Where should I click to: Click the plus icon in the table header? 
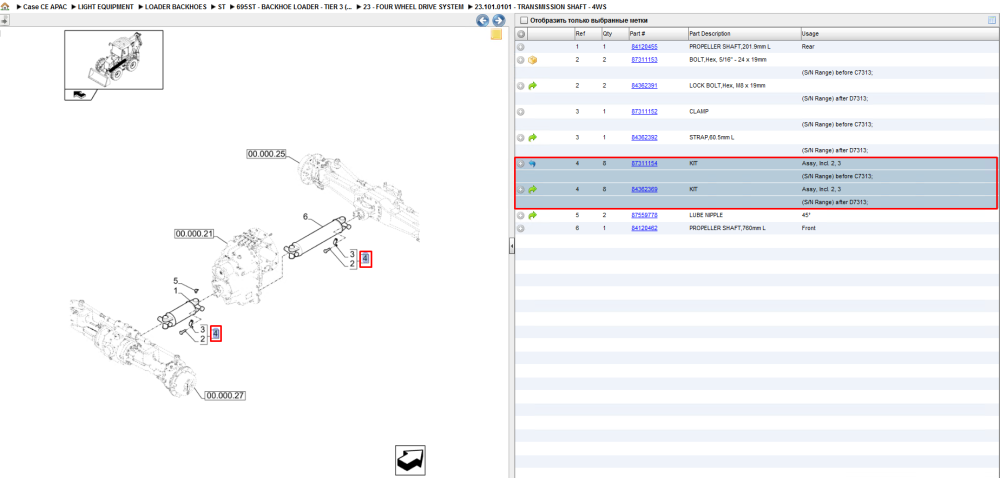tap(521, 34)
